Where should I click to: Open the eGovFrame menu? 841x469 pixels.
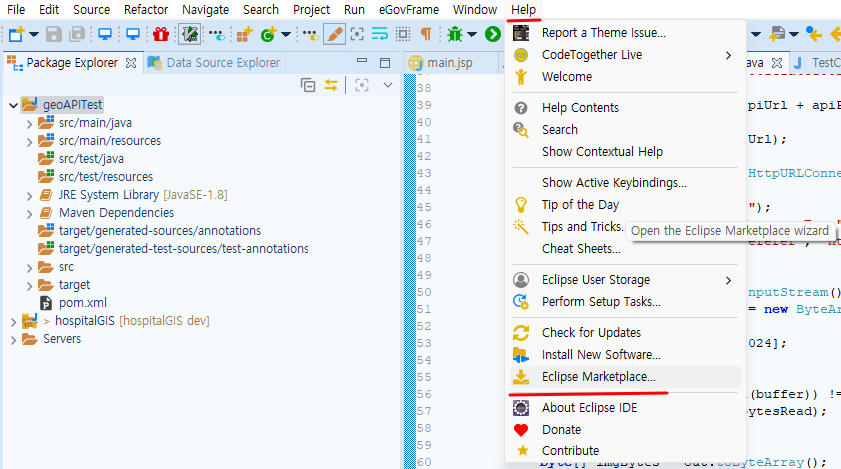pyautogui.click(x=409, y=10)
